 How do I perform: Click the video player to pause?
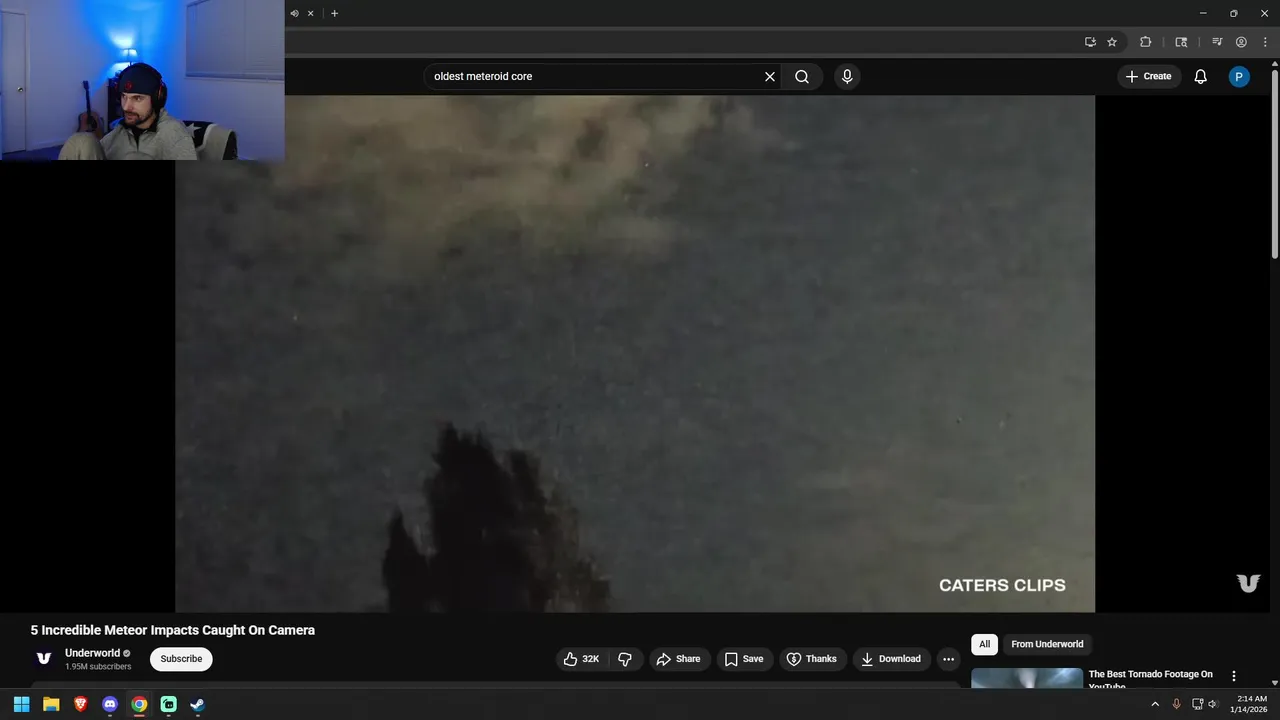coord(635,353)
